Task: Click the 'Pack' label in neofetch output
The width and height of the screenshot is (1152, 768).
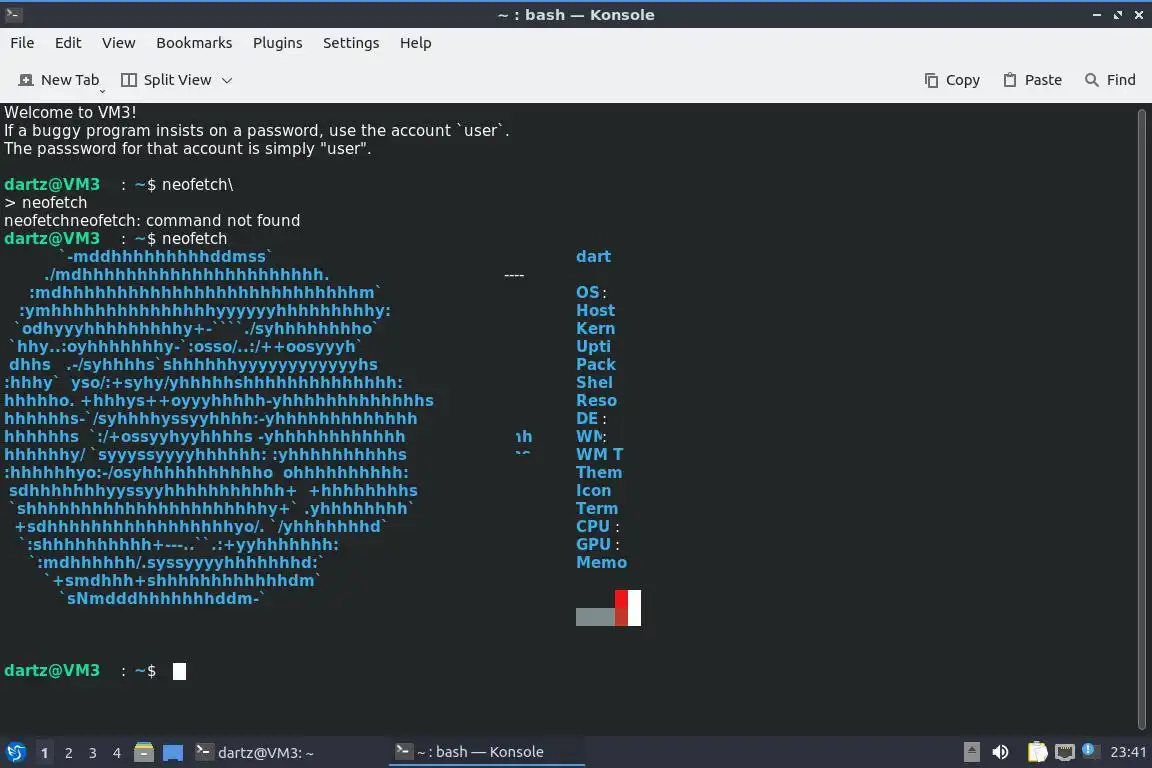Action: pyautogui.click(x=596, y=365)
